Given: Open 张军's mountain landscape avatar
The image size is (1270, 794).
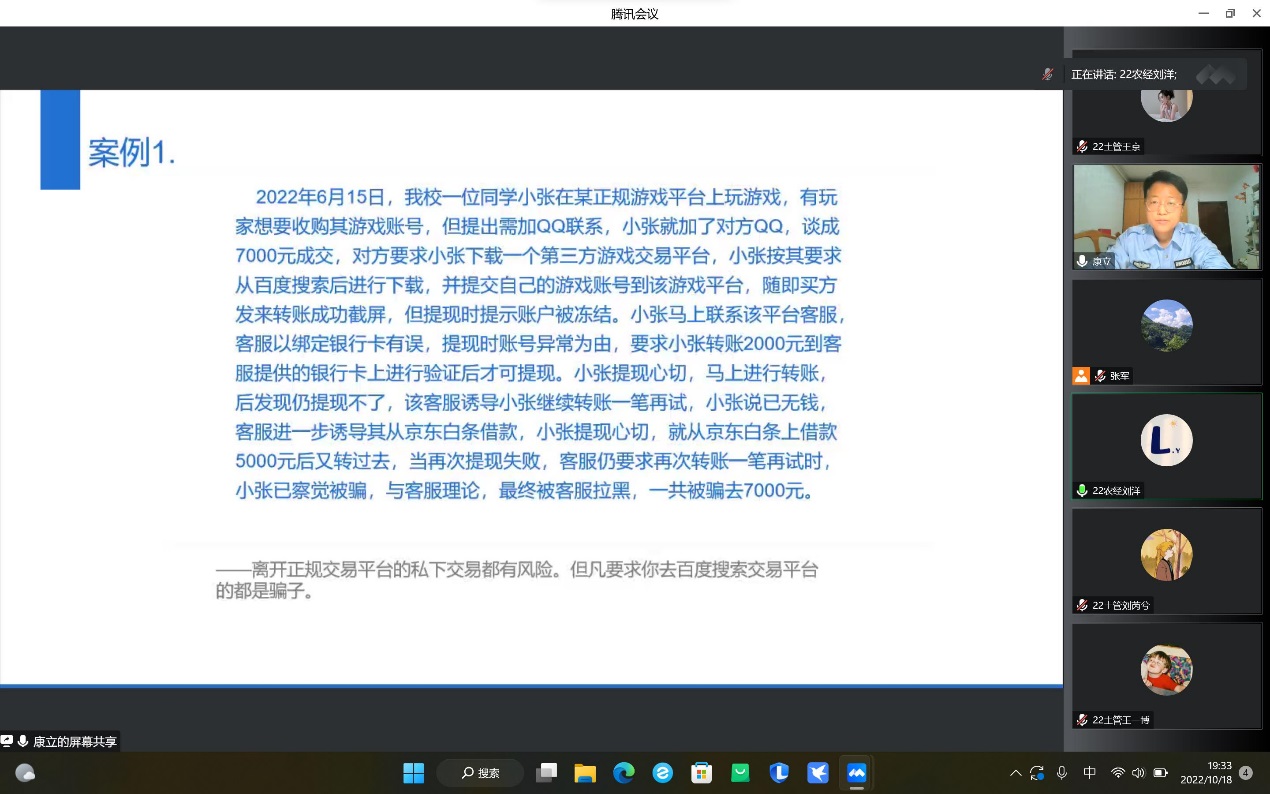Looking at the screenshot, I should point(1167,325).
